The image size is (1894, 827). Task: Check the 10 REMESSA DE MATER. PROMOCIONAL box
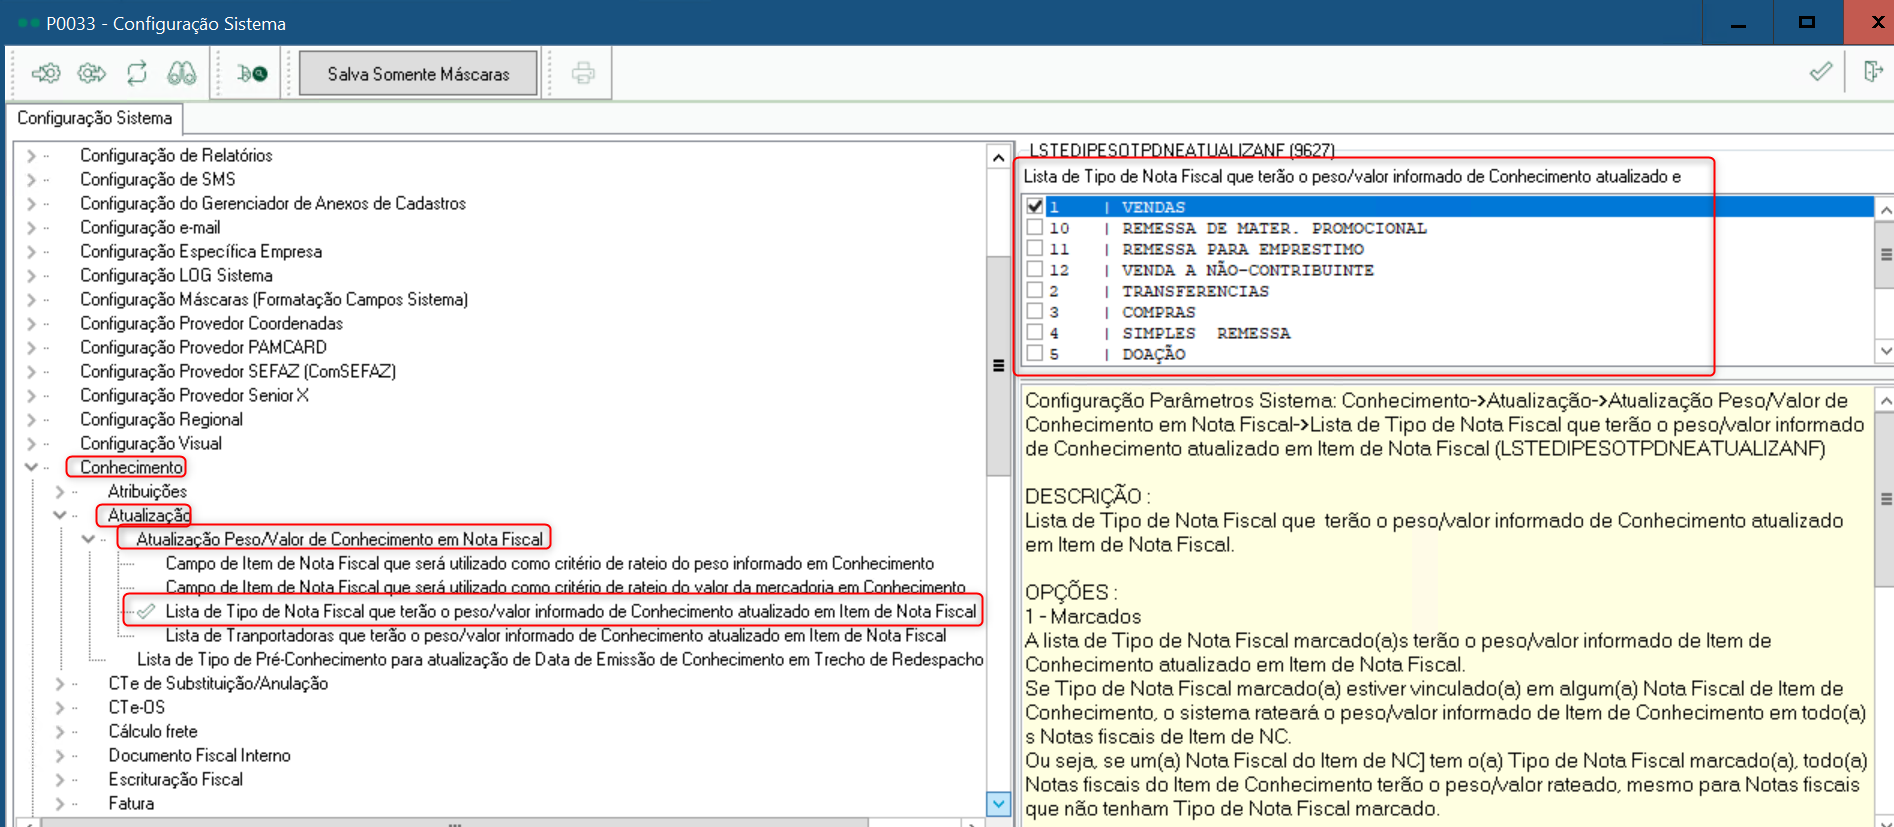1035,227
